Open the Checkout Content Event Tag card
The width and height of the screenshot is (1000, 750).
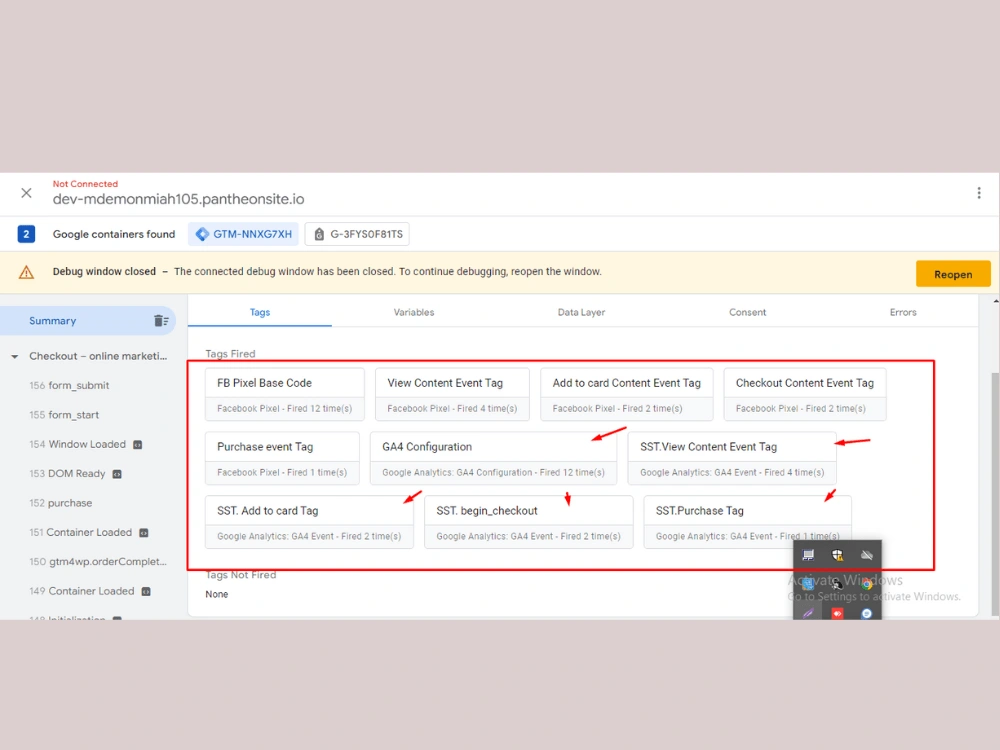pos(805,394)
